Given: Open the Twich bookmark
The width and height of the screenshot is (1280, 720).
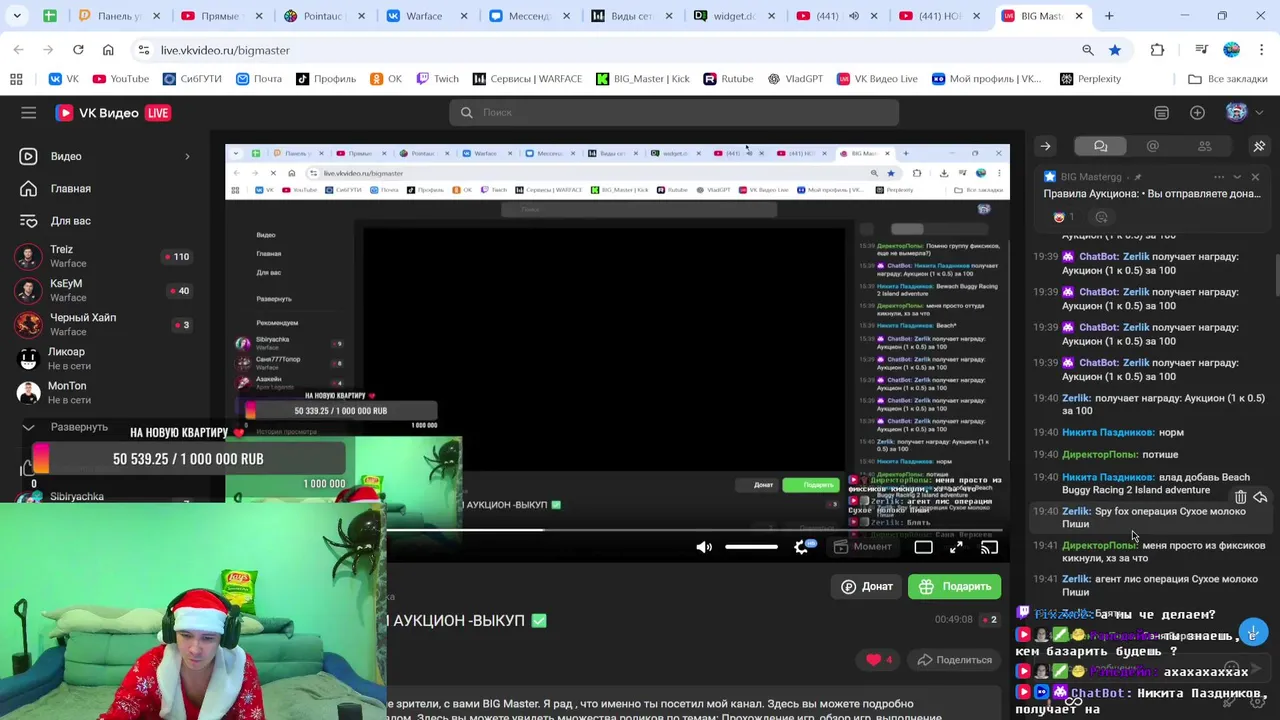Looking at the screenshot, I should click(x=437, y=79).
